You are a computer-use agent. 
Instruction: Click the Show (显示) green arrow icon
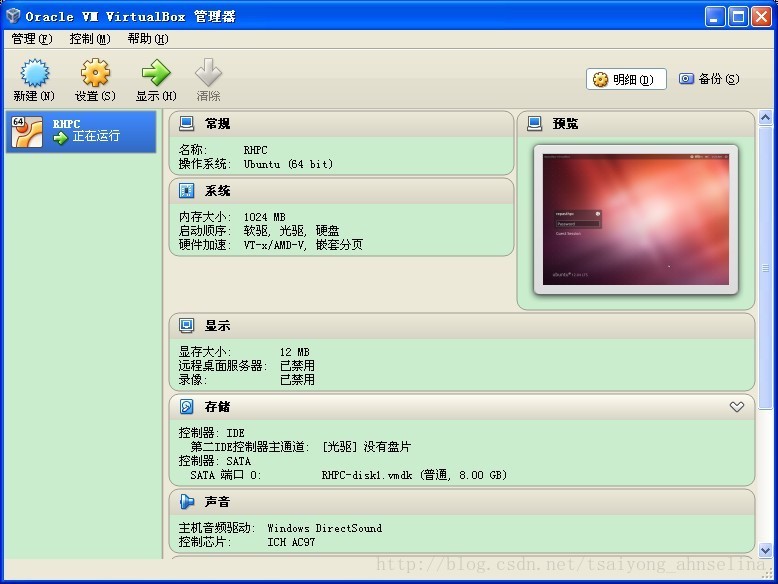pyautogui.click(x=156, y=72)
